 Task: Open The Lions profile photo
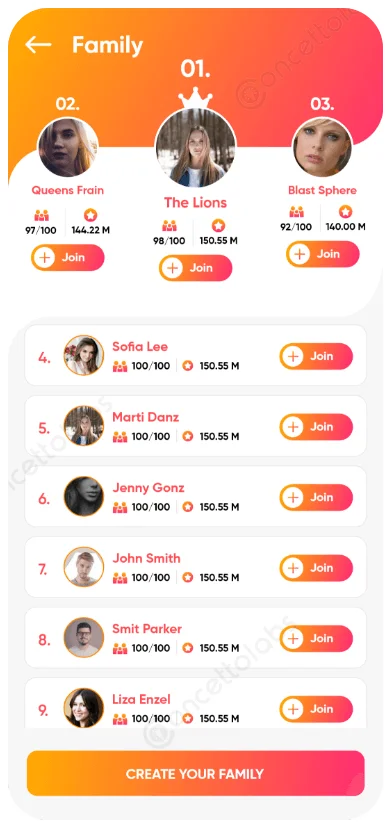coord(196,148)
